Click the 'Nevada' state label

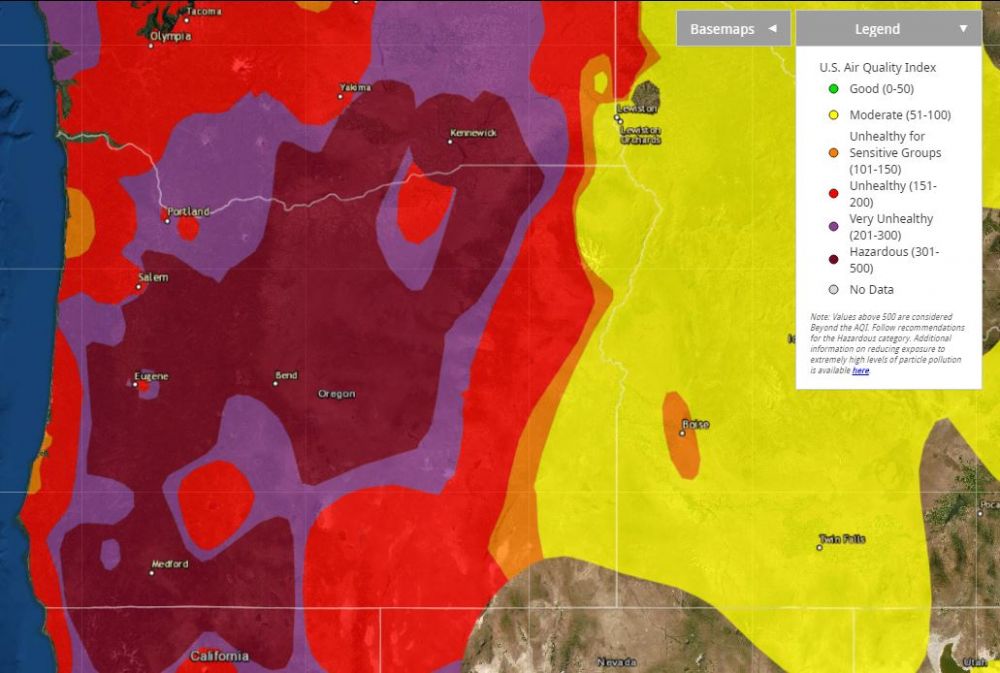[617, 662]
